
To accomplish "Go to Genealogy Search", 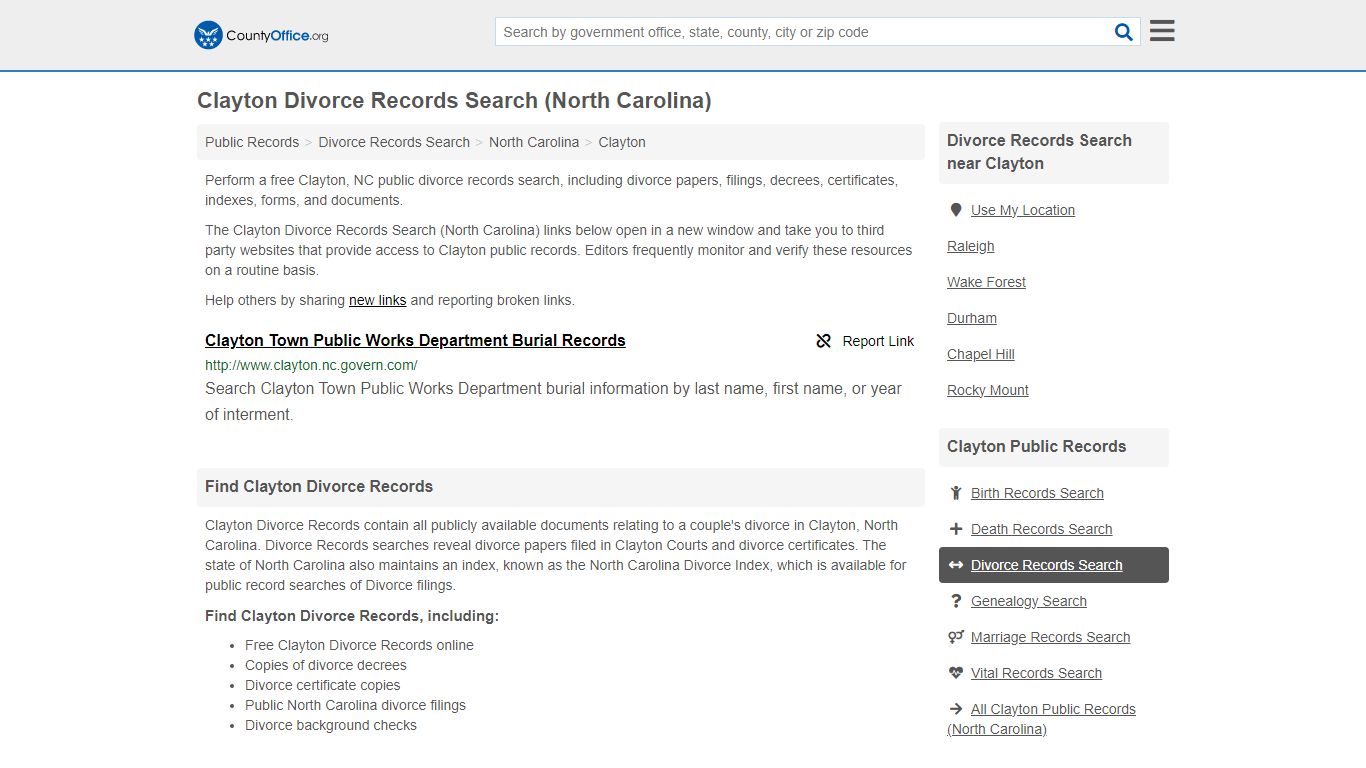I will (1029, 601).
